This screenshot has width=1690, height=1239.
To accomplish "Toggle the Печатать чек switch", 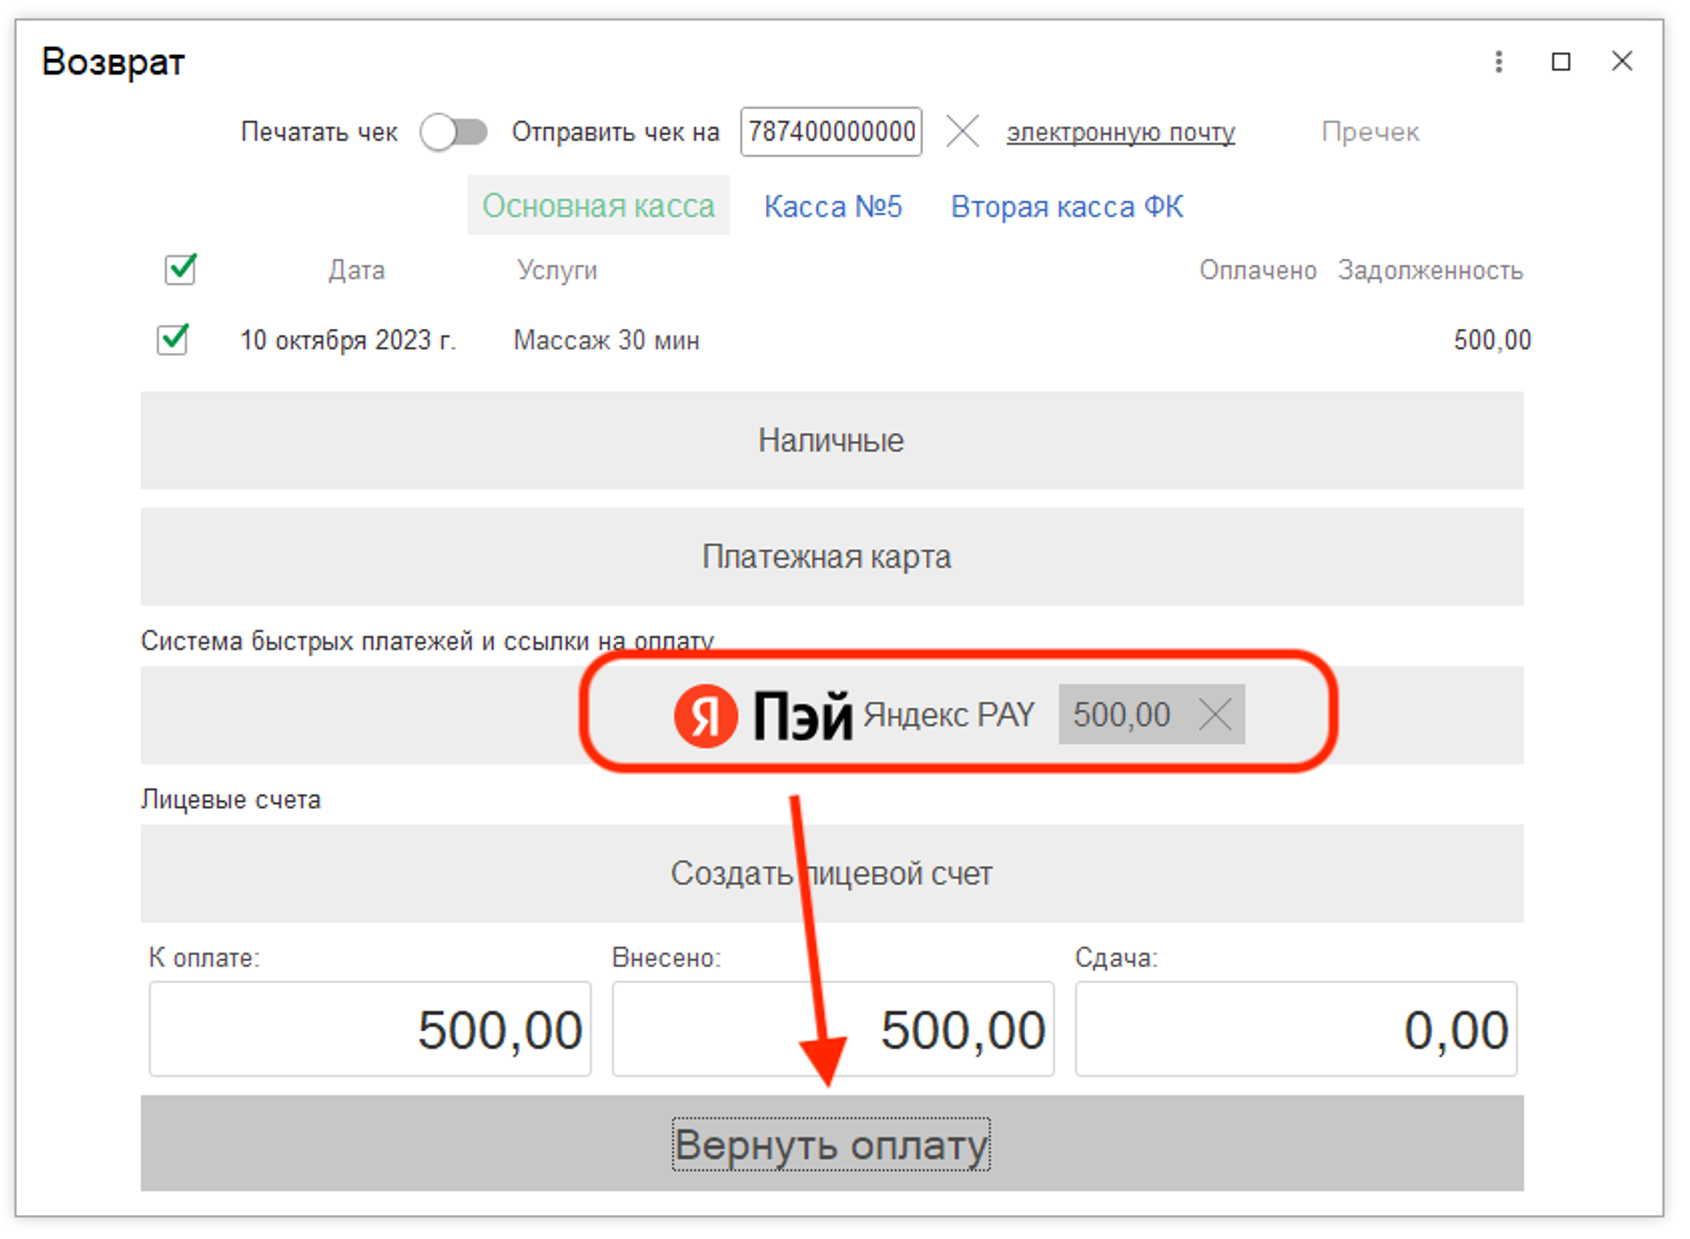I will click(x=453, y=131).
